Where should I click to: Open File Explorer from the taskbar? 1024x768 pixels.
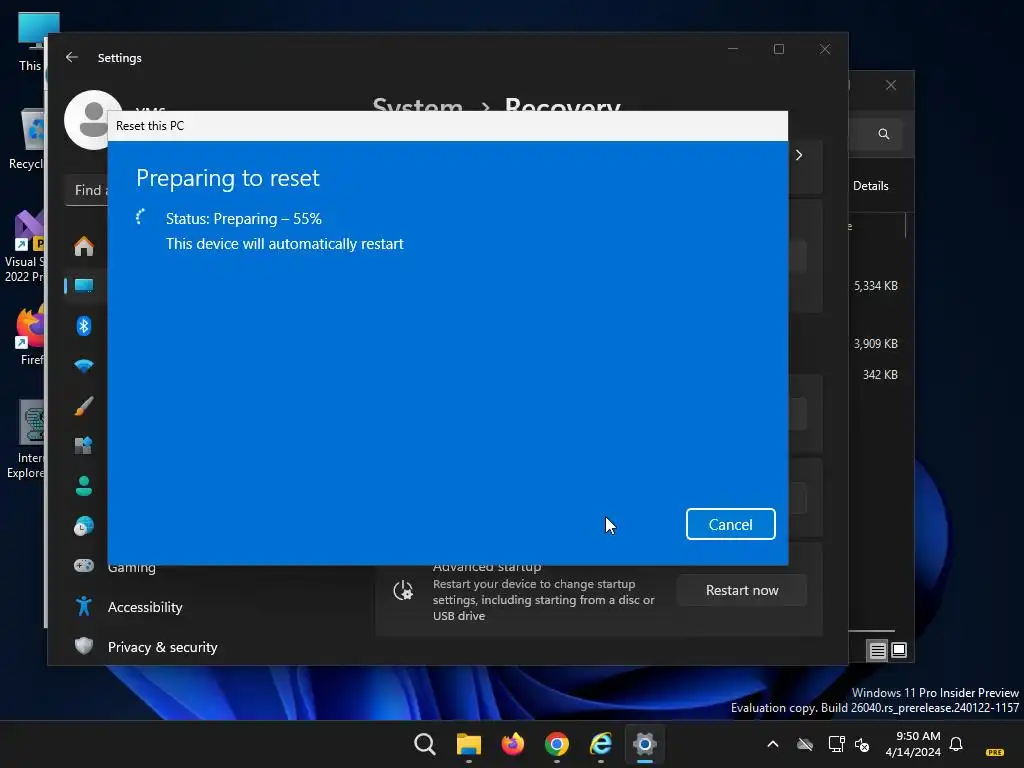click(468, 744)
